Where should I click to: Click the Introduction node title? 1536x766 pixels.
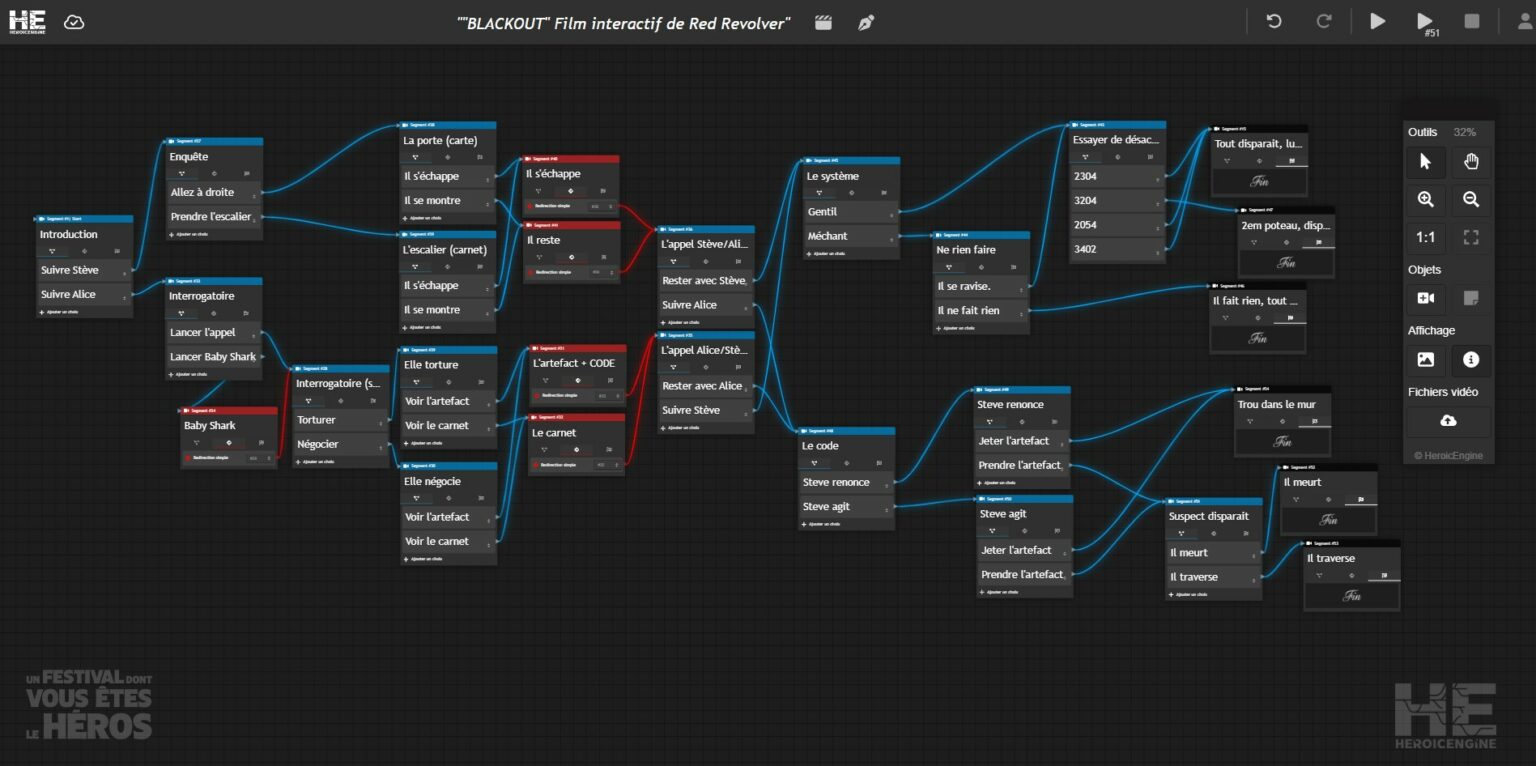click(x=69, y=234)
